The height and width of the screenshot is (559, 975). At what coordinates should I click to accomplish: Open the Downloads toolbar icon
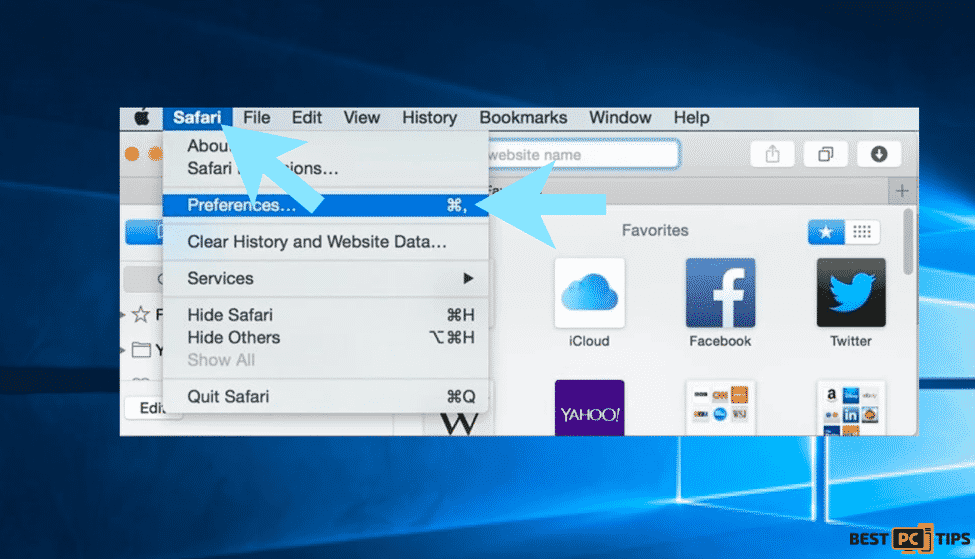tap(879, 154)
